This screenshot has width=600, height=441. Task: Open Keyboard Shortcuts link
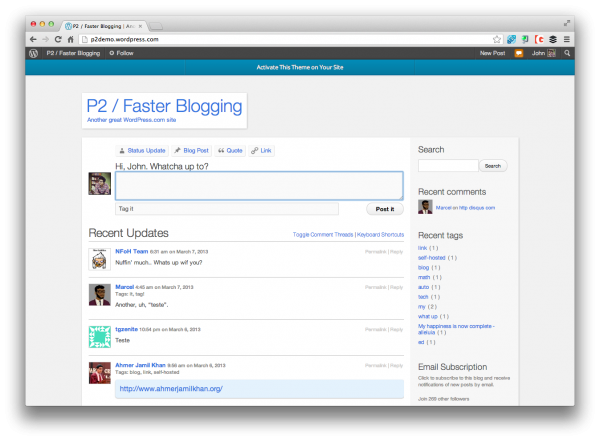[380, 235]
